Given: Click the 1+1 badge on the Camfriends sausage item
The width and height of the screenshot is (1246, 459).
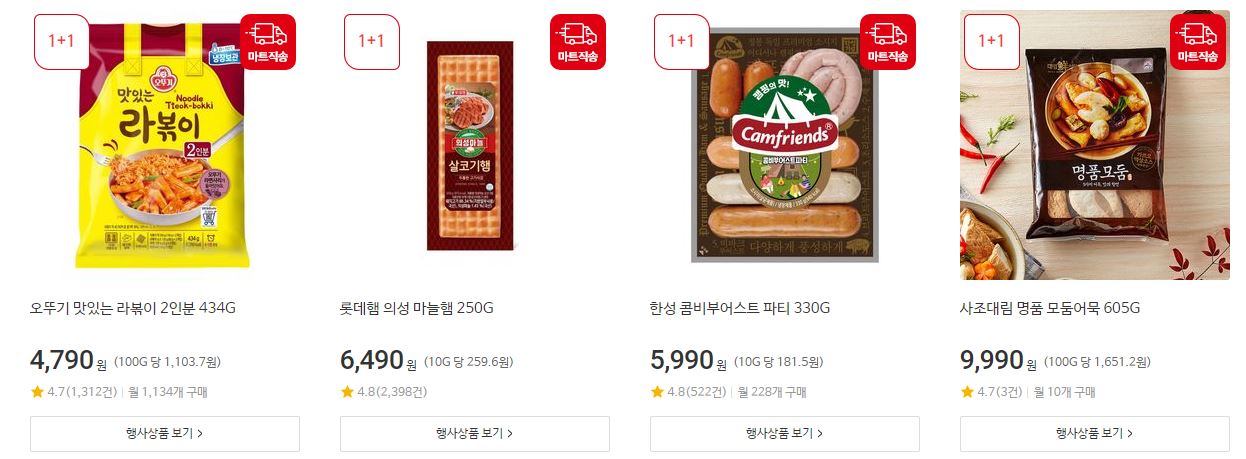Looking at the screenshot, I should tap(681, 41).
